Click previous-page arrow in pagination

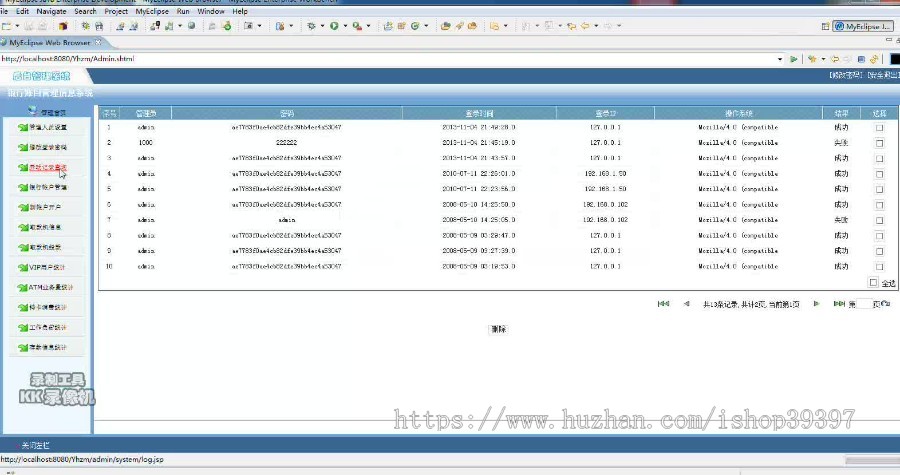point(686,304)
